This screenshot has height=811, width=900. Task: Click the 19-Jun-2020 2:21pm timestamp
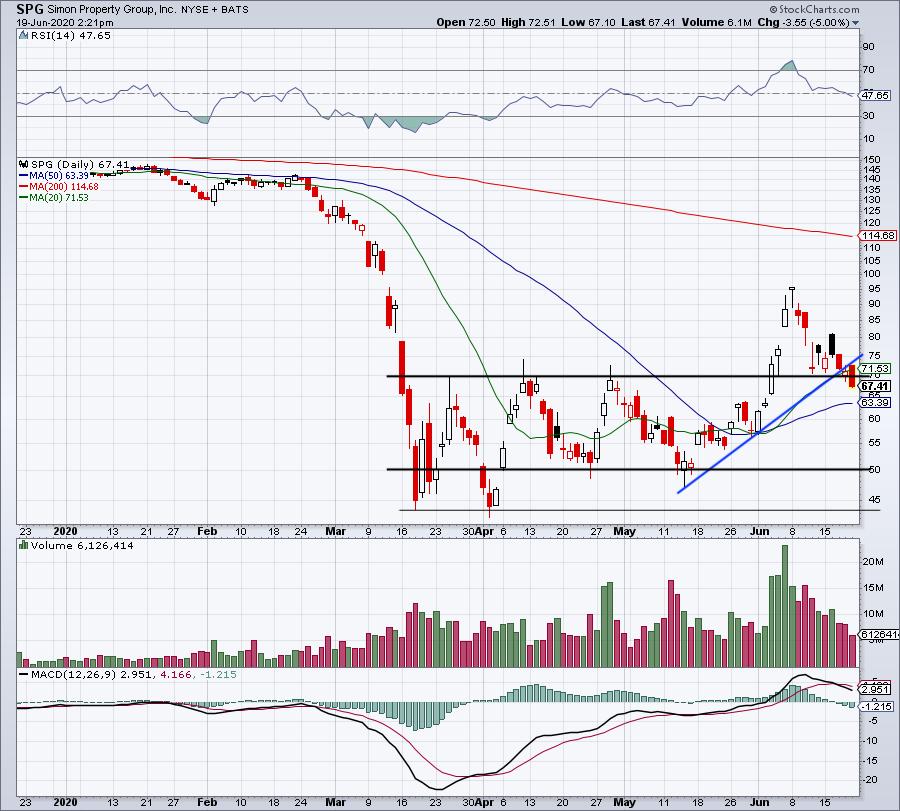point(65,23)
